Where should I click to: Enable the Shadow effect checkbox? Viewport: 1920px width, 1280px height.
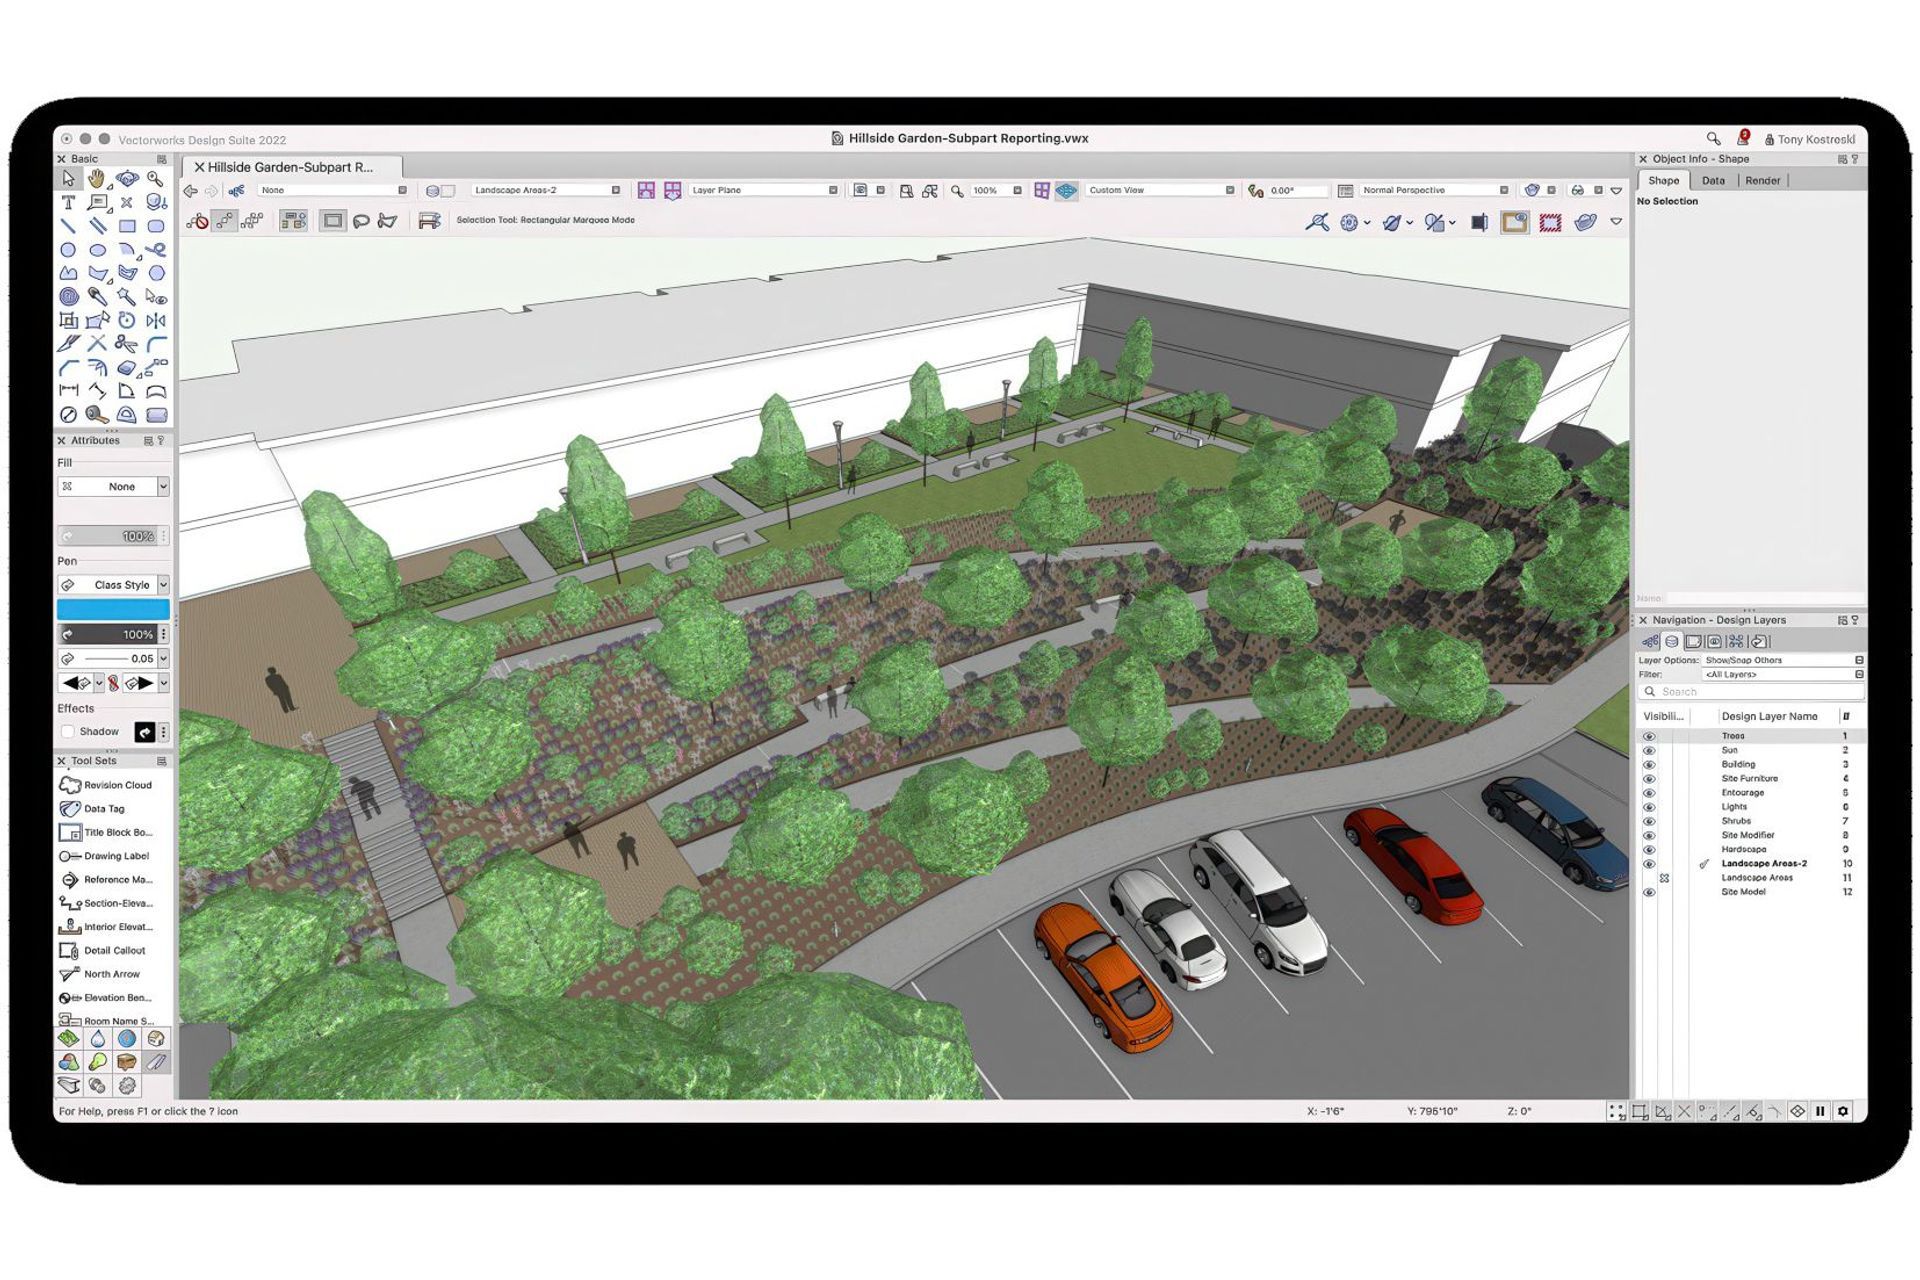click(x=68, y=731)
